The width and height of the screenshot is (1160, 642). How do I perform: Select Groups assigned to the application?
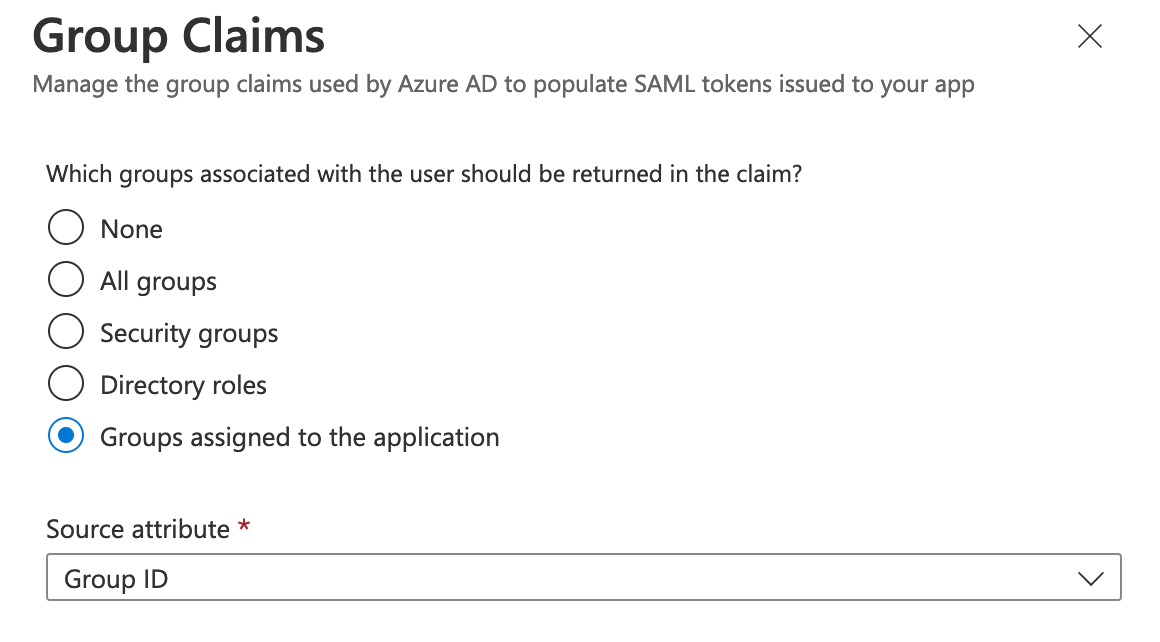[x=65, y=436]
